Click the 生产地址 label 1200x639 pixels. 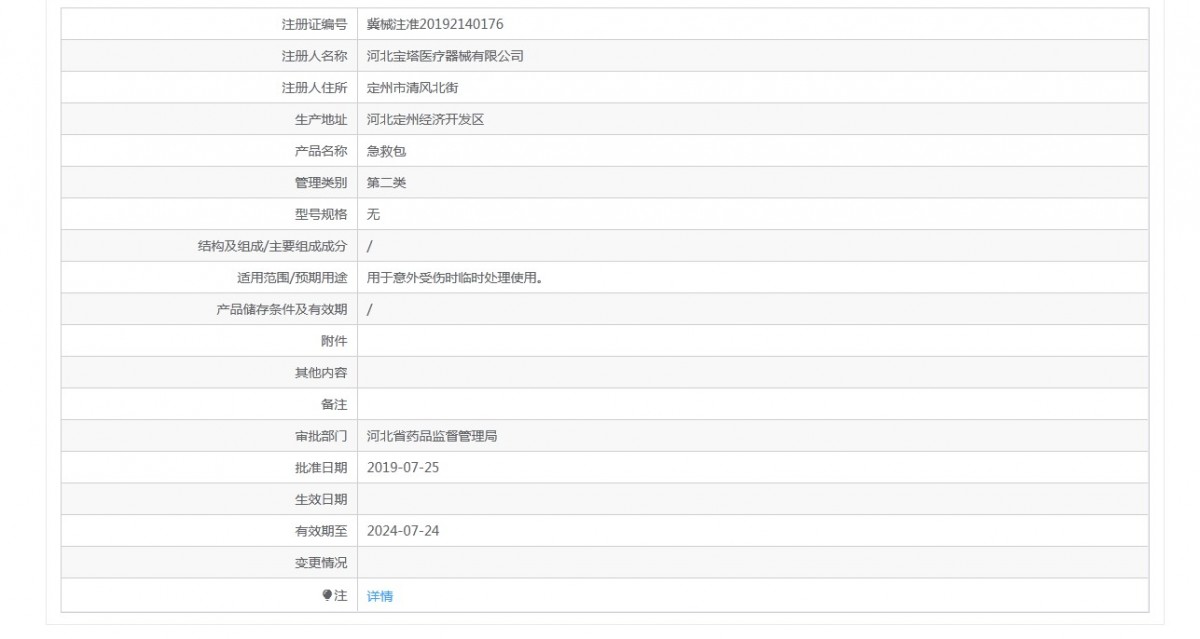[x=321, y=120]
